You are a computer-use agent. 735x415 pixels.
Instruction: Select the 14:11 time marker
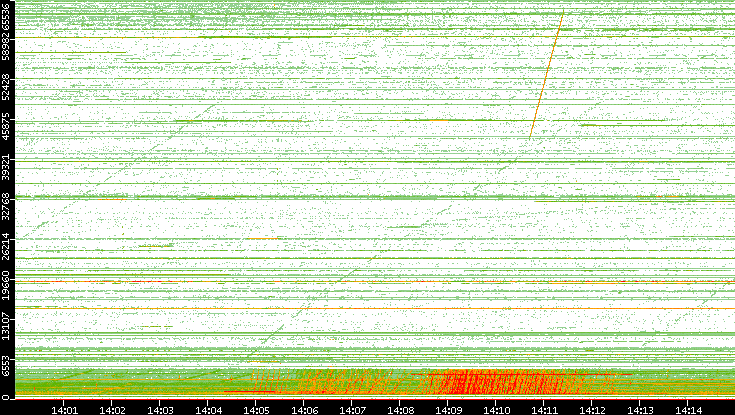(x=544, y=409)
